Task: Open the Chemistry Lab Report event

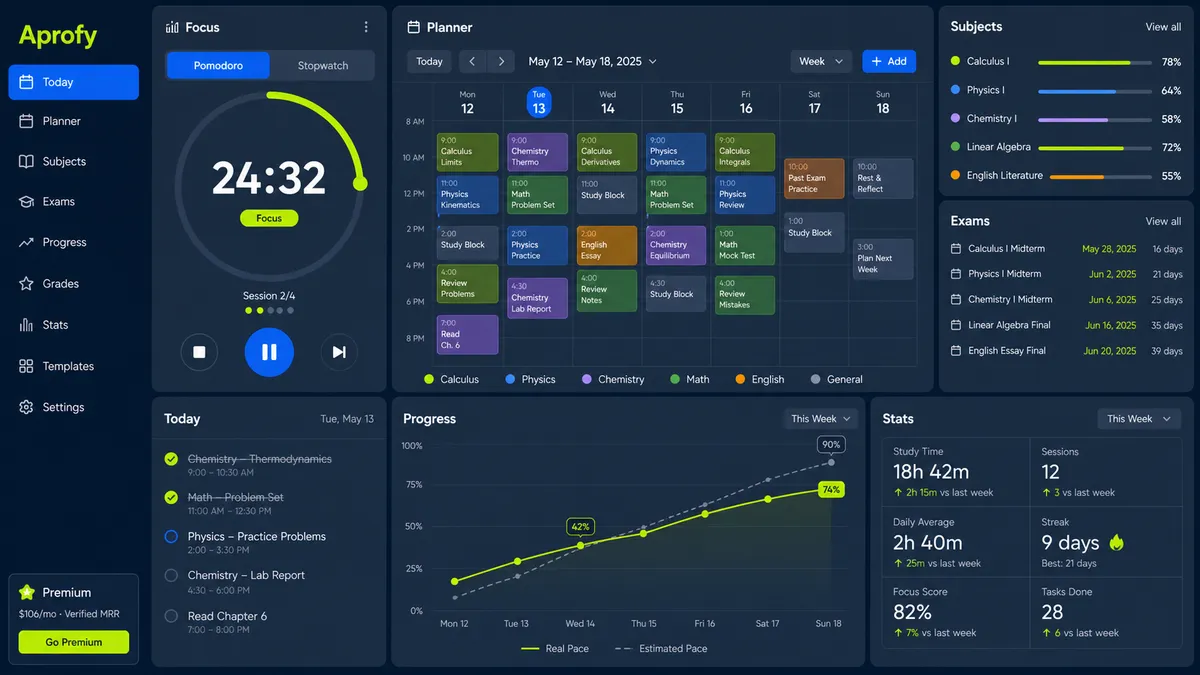Action: pos(537,298)
